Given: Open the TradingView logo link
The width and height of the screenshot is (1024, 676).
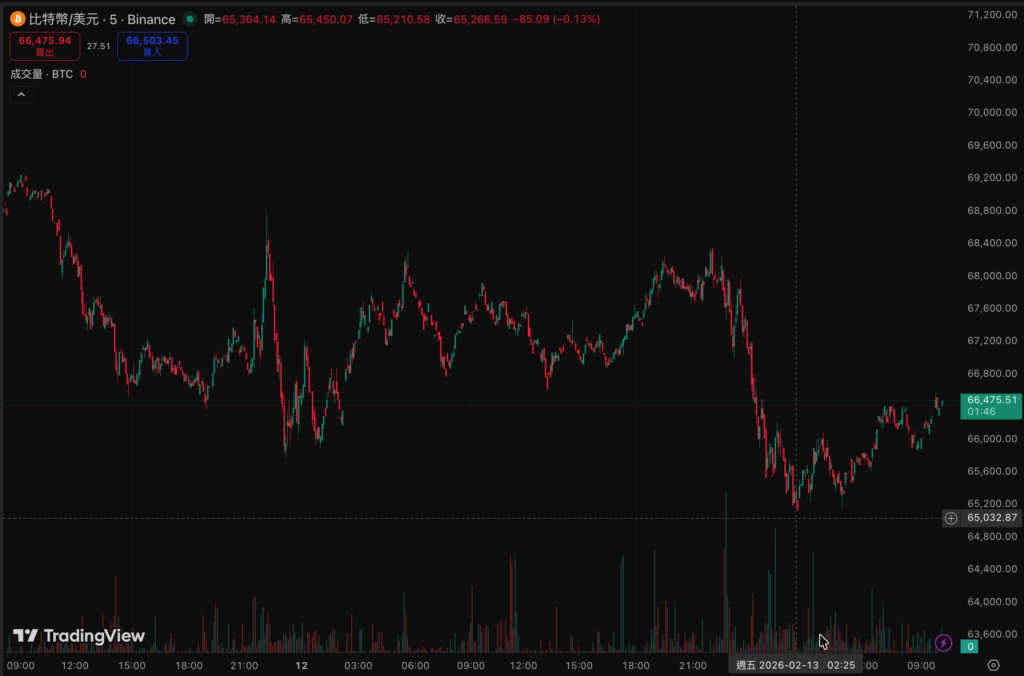Looking at the screenshot, I should coord(79,636).
